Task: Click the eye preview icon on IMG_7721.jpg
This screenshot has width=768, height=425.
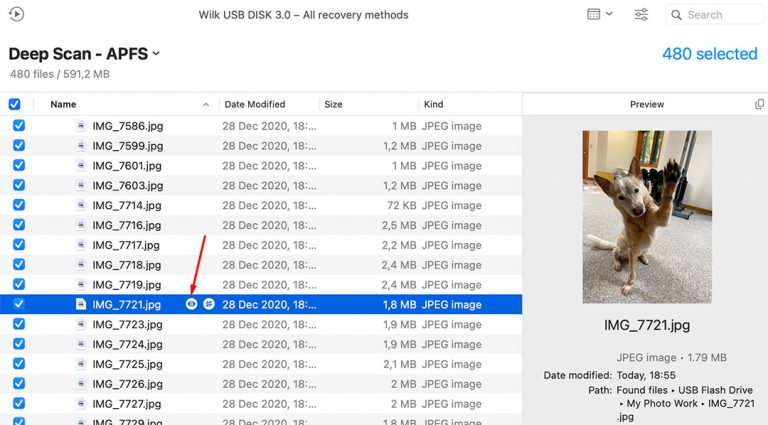Action: [191, 304]
